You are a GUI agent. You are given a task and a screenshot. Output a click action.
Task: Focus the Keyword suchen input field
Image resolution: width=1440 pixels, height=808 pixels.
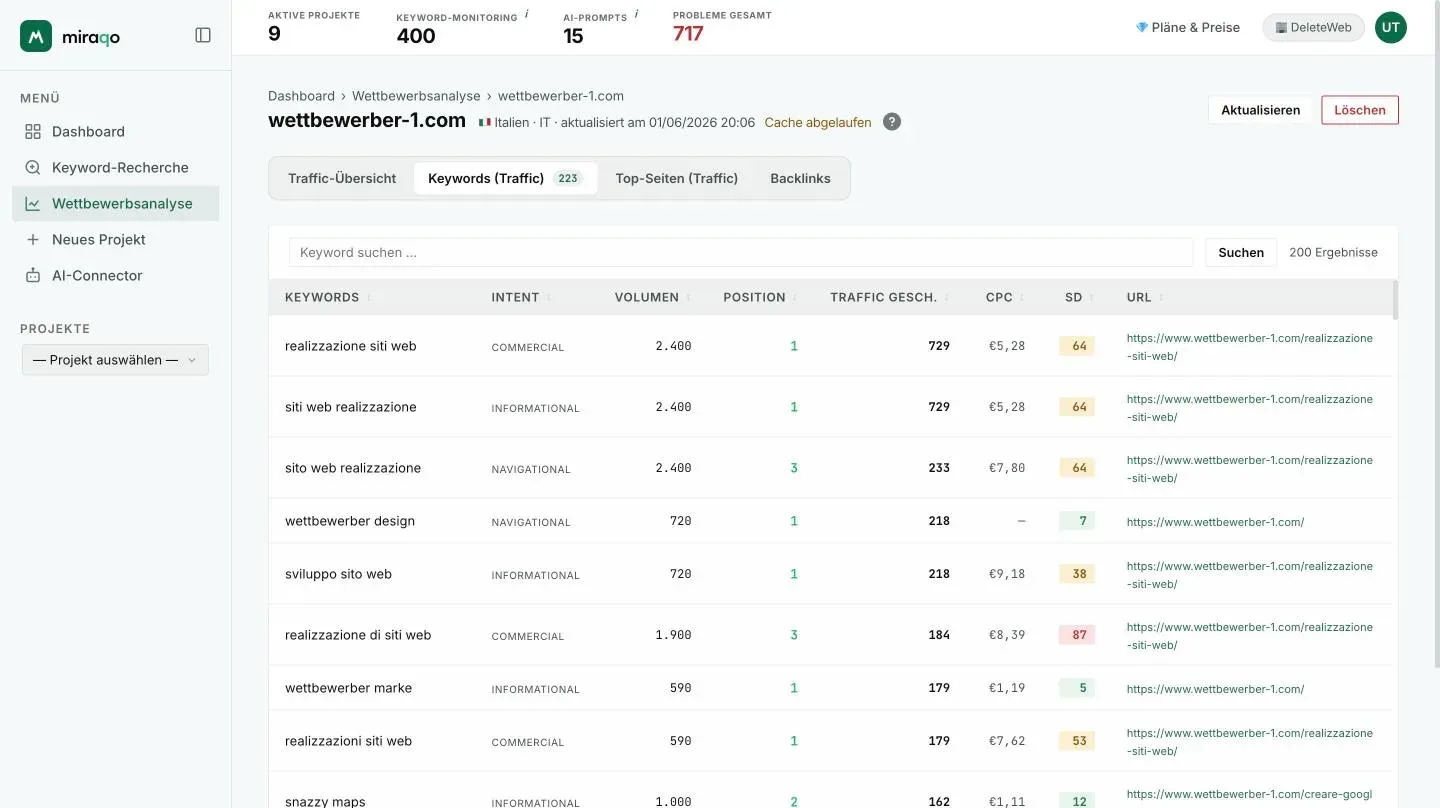[x=741, y=252]
